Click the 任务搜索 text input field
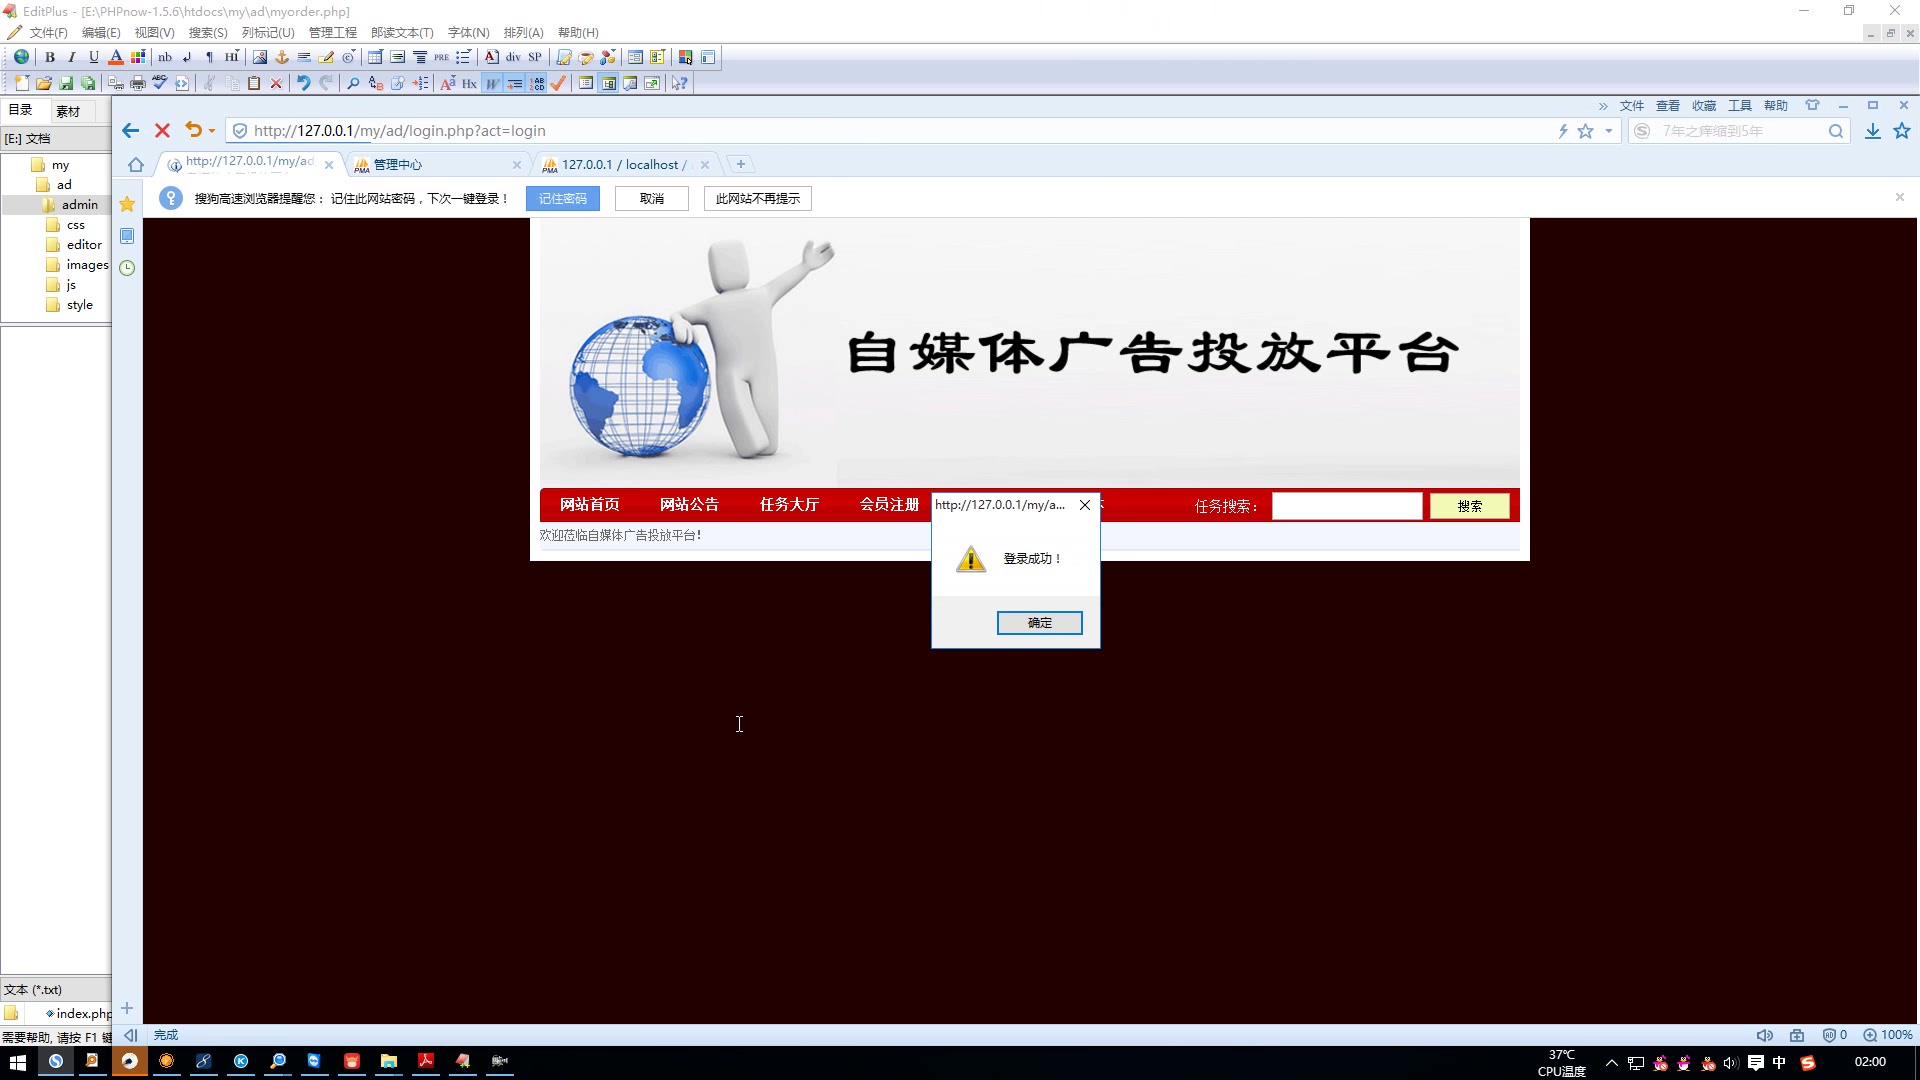 pyautogui.click(x=1347, y=506)
